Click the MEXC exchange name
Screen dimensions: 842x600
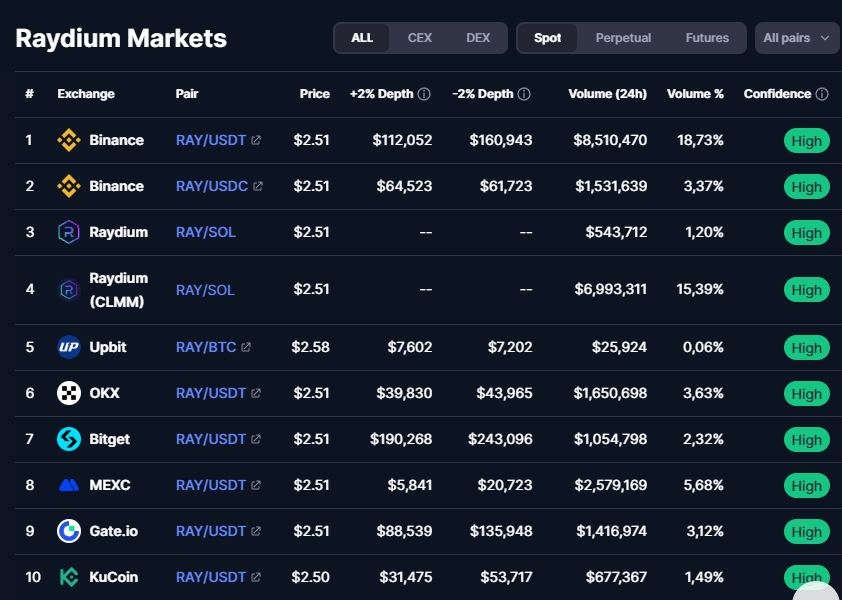pos(110,486)
